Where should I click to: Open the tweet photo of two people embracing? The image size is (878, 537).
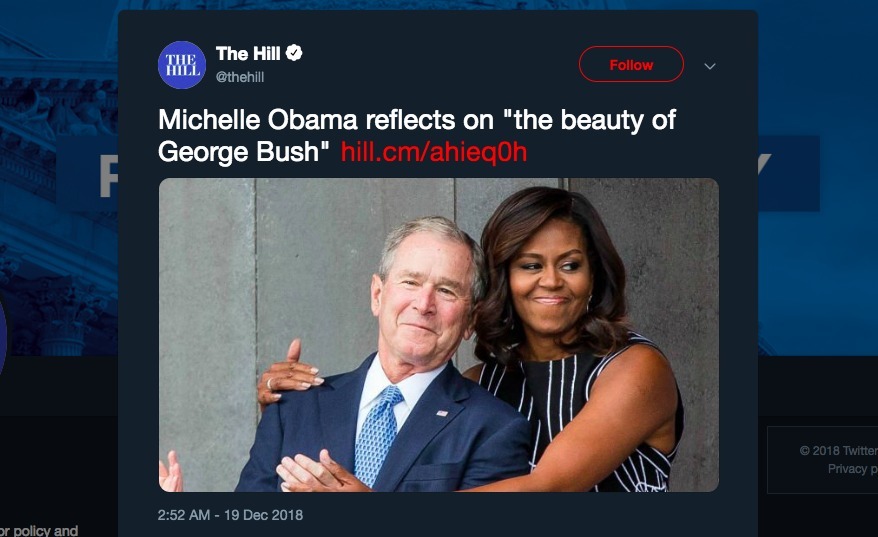click(x=438, y=334)
